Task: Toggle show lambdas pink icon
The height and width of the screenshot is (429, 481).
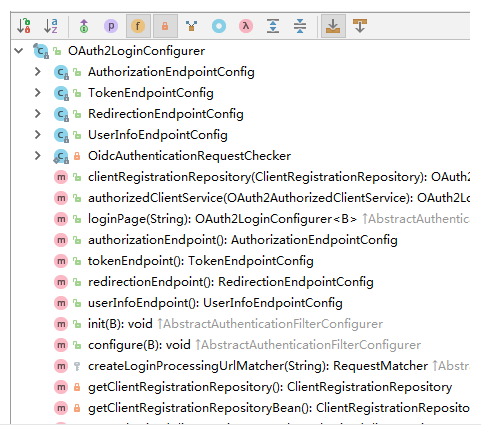Action: pos(246,26)
